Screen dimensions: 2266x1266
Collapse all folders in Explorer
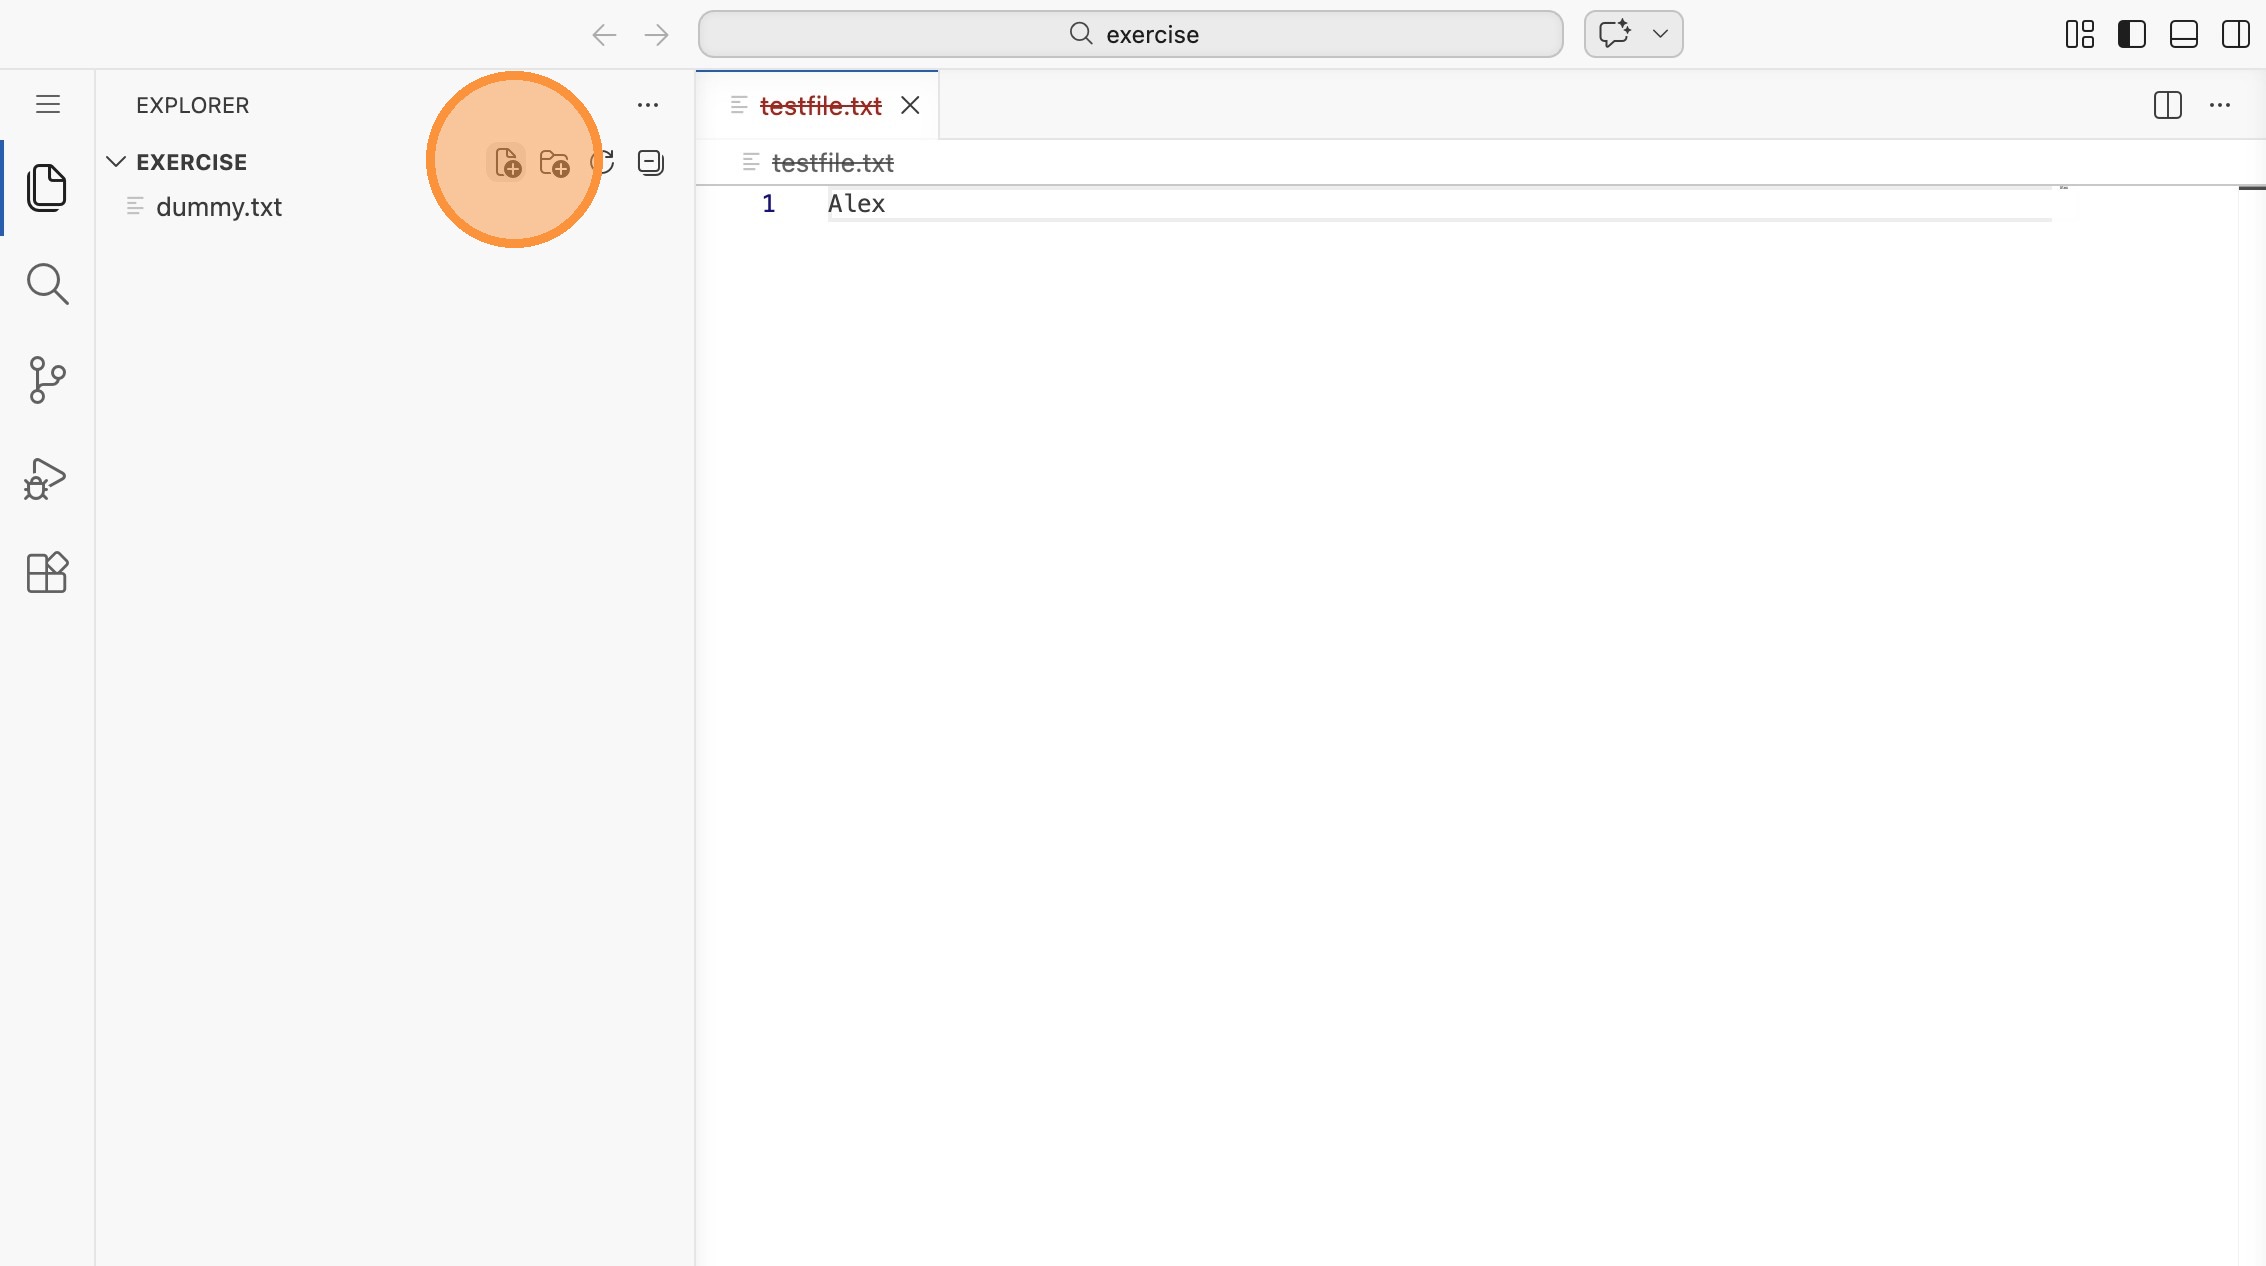[x=650, y=162]
